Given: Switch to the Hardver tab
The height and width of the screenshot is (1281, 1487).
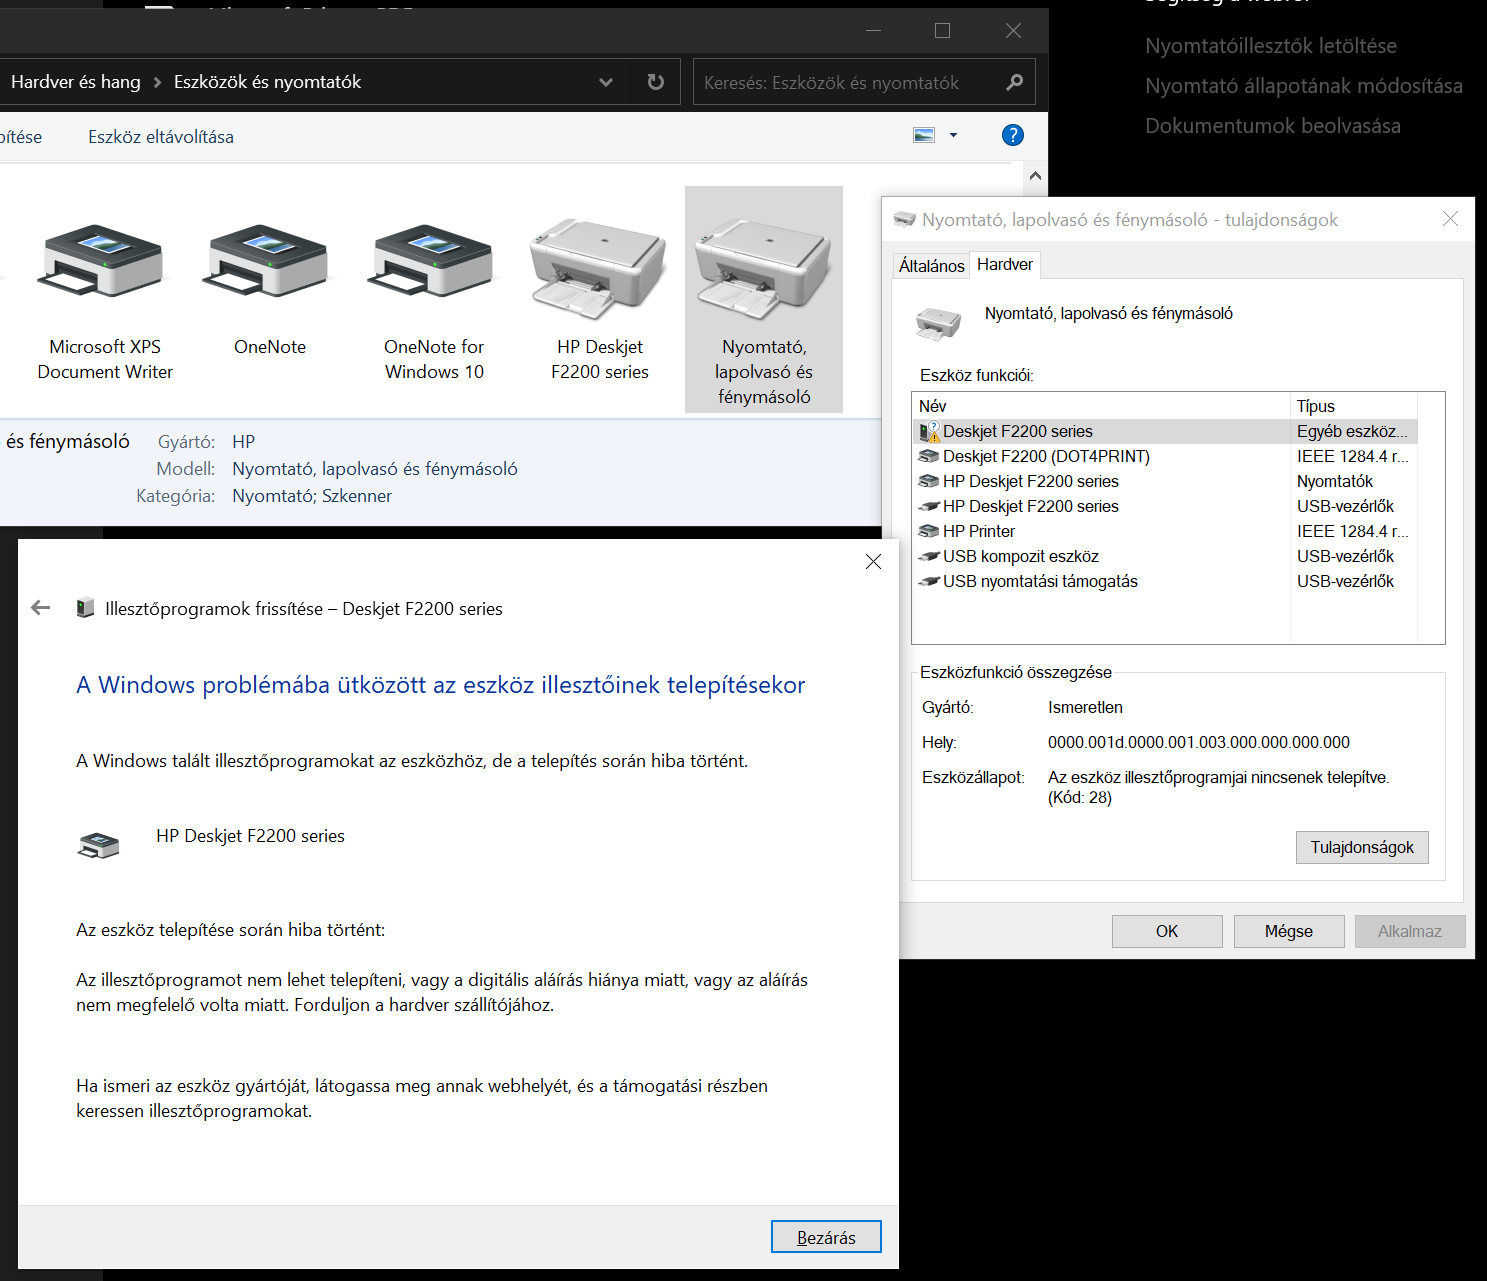Looking at the screenshot, I should [1005, 264].
